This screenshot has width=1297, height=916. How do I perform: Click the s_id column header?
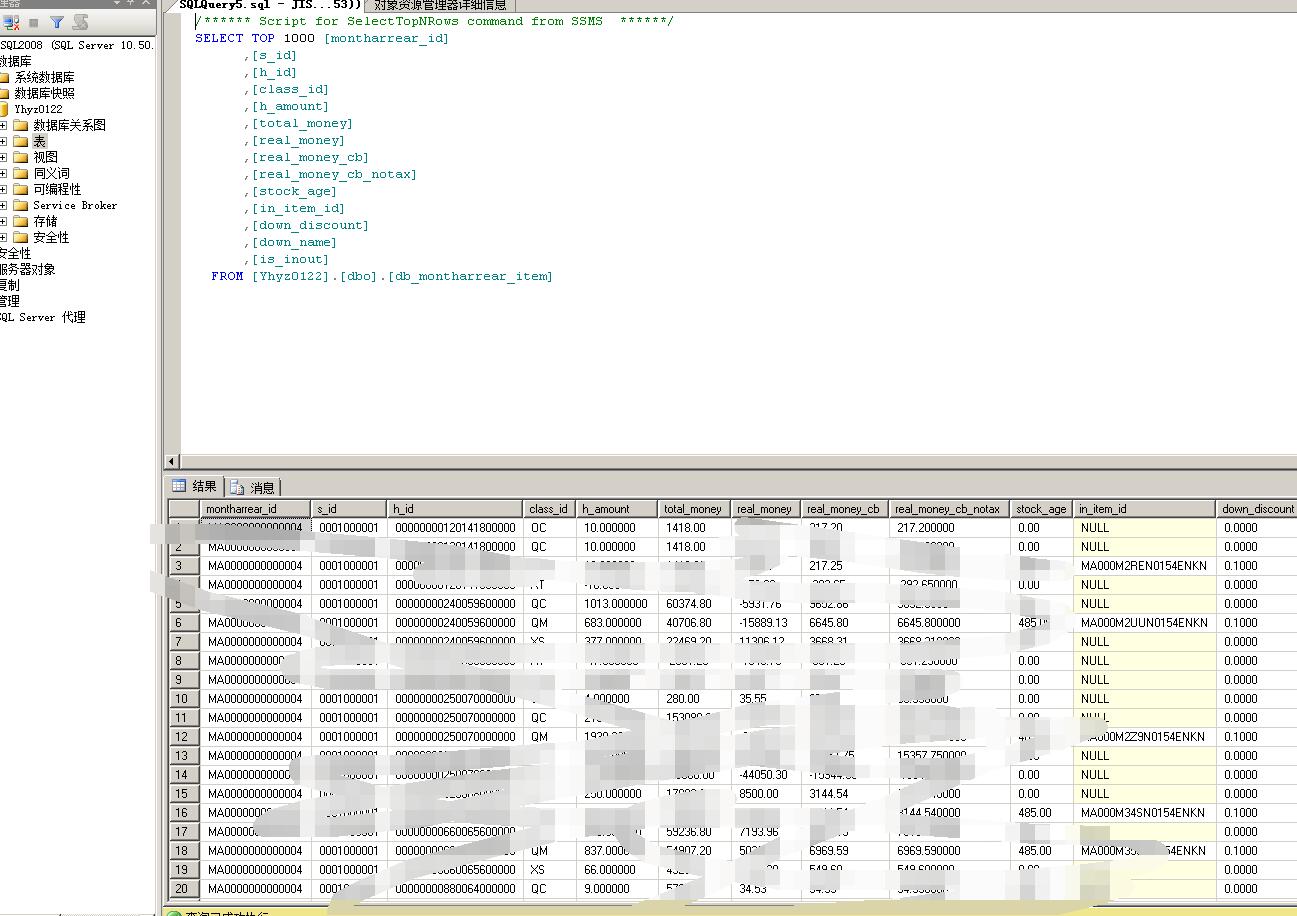pos(349,509)
